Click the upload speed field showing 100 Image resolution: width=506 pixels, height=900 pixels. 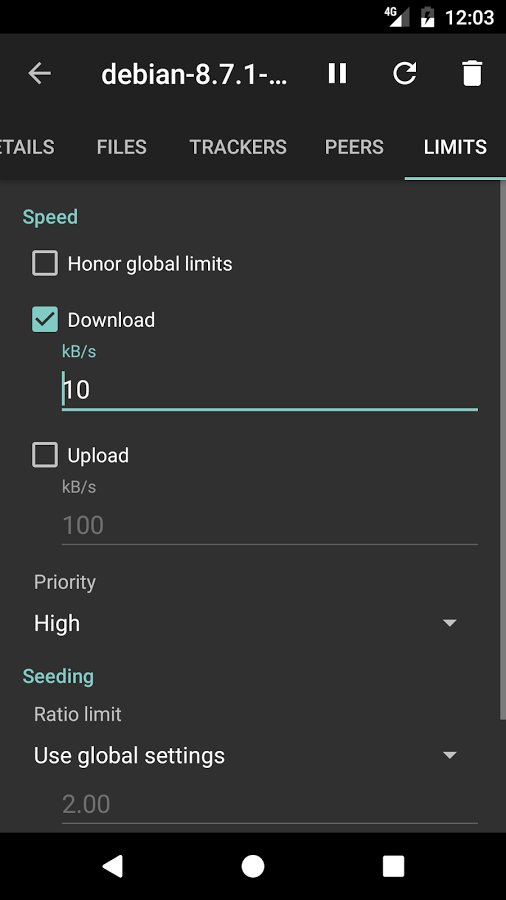point(270,525)
